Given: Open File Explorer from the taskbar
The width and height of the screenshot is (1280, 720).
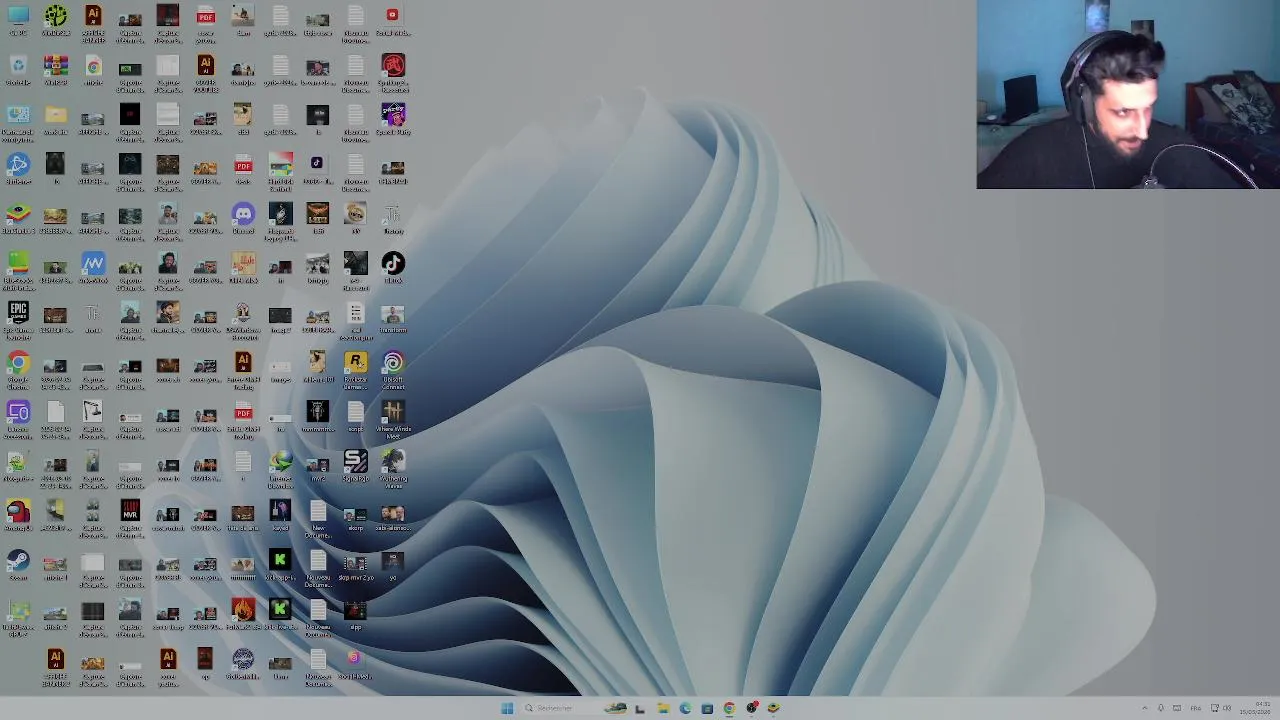Looking at the screenshot, I should pos(662,708).
